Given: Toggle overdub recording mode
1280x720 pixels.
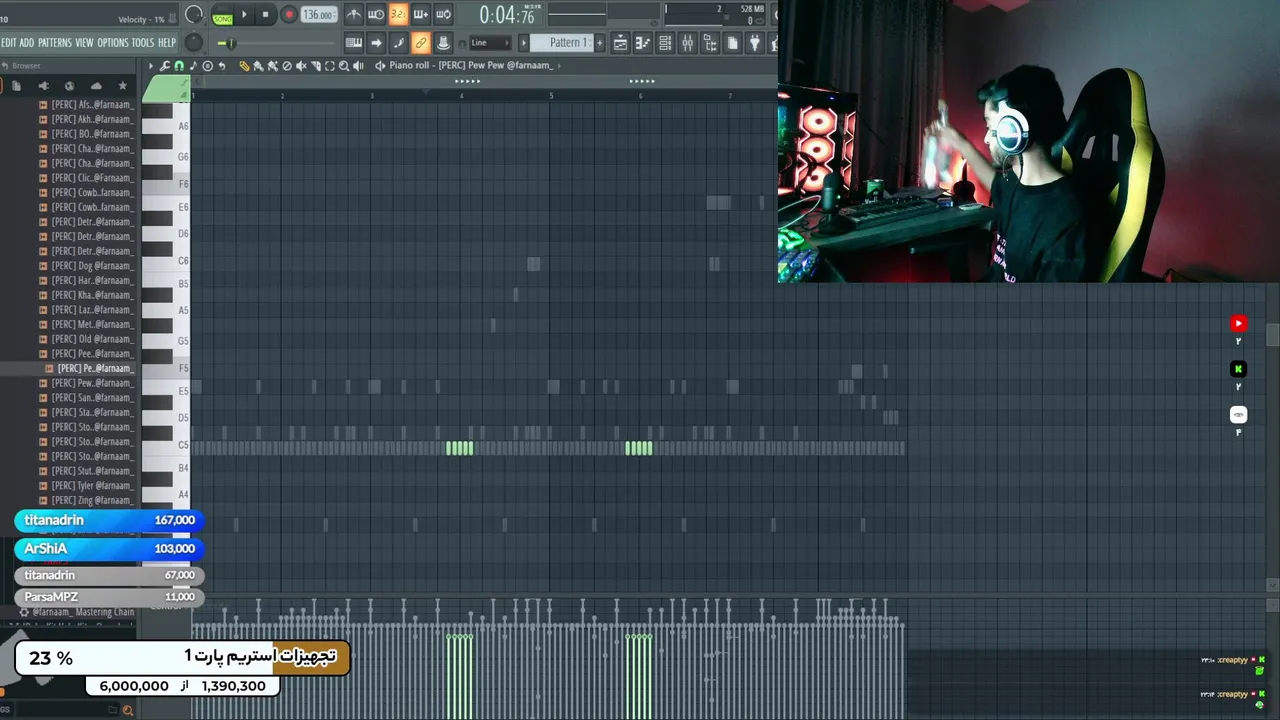Looking at the screenshot, I should click(420, 14).
